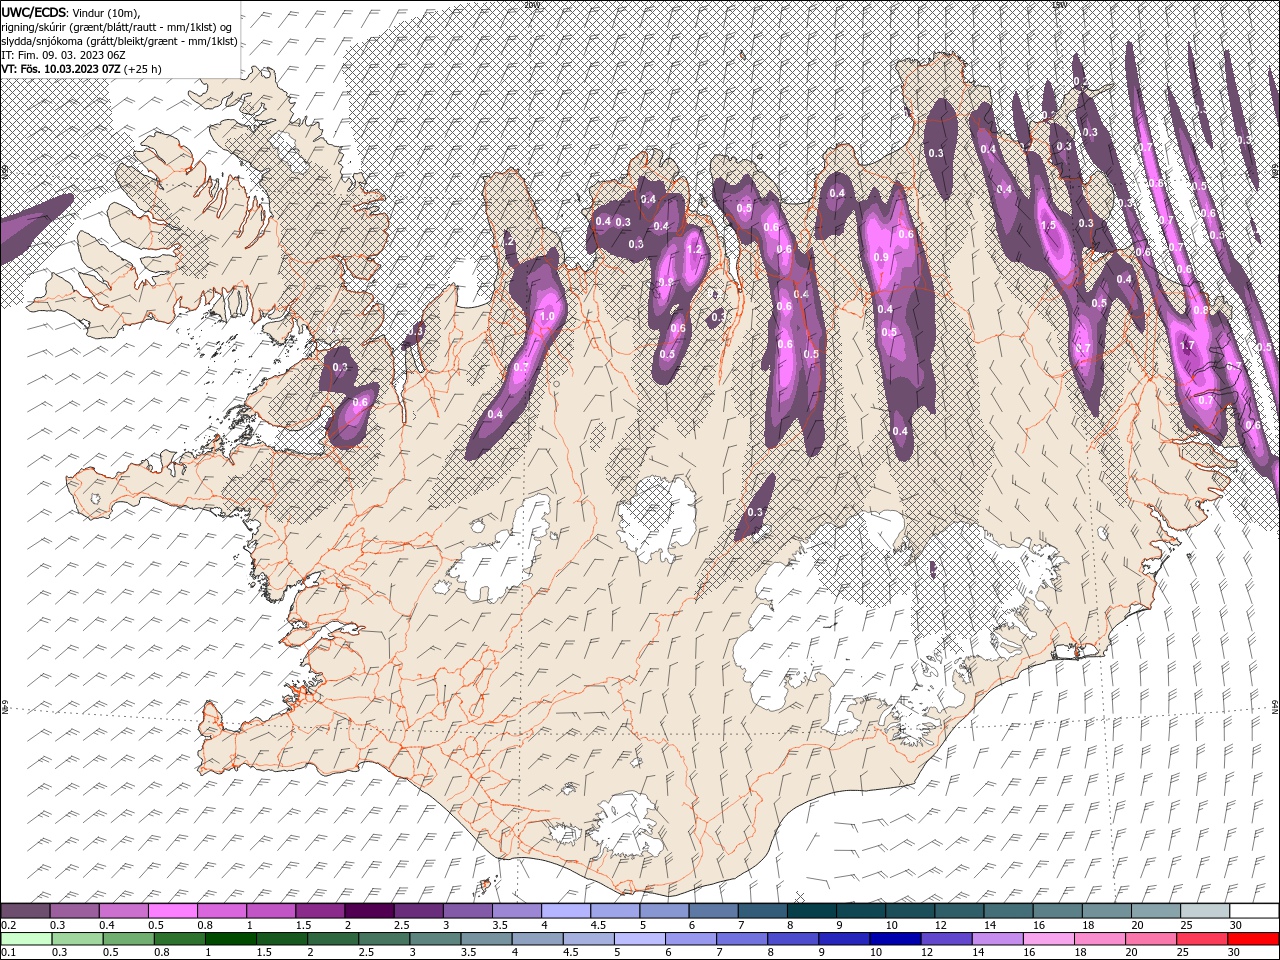This screenshot has height=960, width=1280.
Task: Pick bottom legend swatch between 0.5 and 0.8
Action: pos(128,938)
